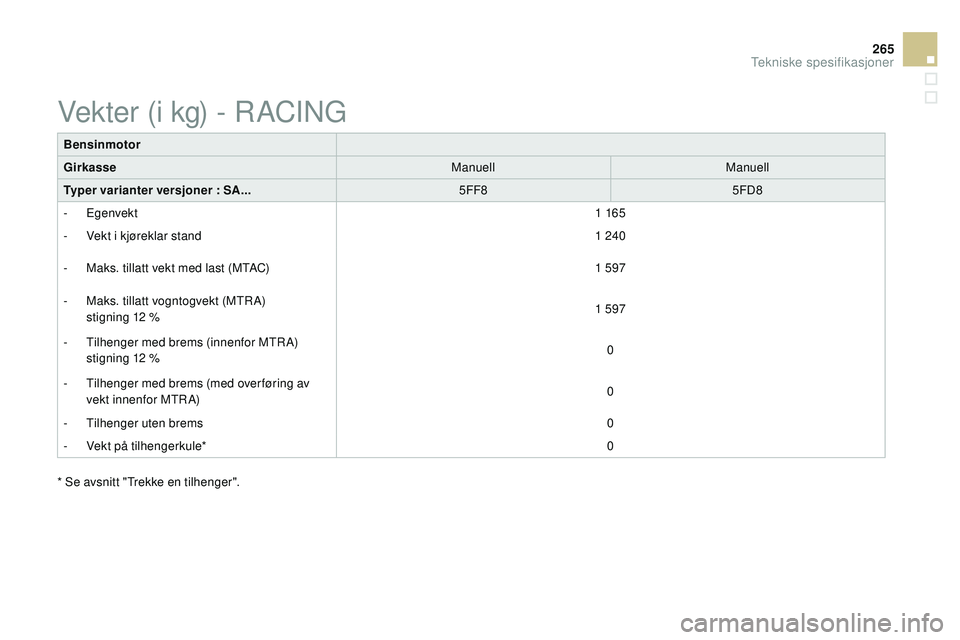960x640 pixels.
Task: Click the page title 'Vekter (i kg) - RACING'
Action: click(202, 113)
